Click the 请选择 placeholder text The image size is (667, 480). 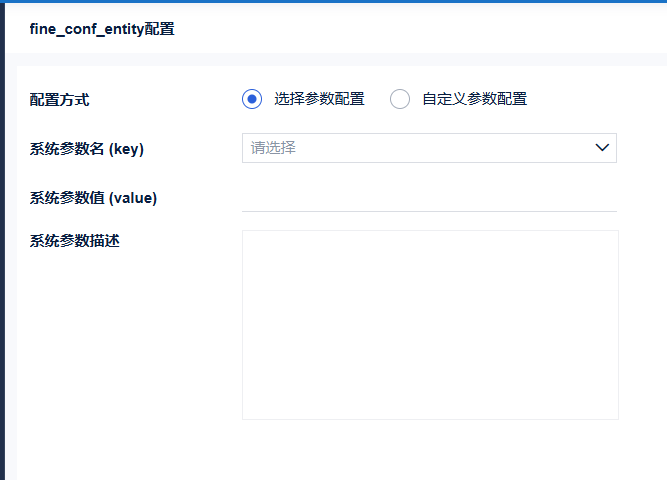pos(273,148)
